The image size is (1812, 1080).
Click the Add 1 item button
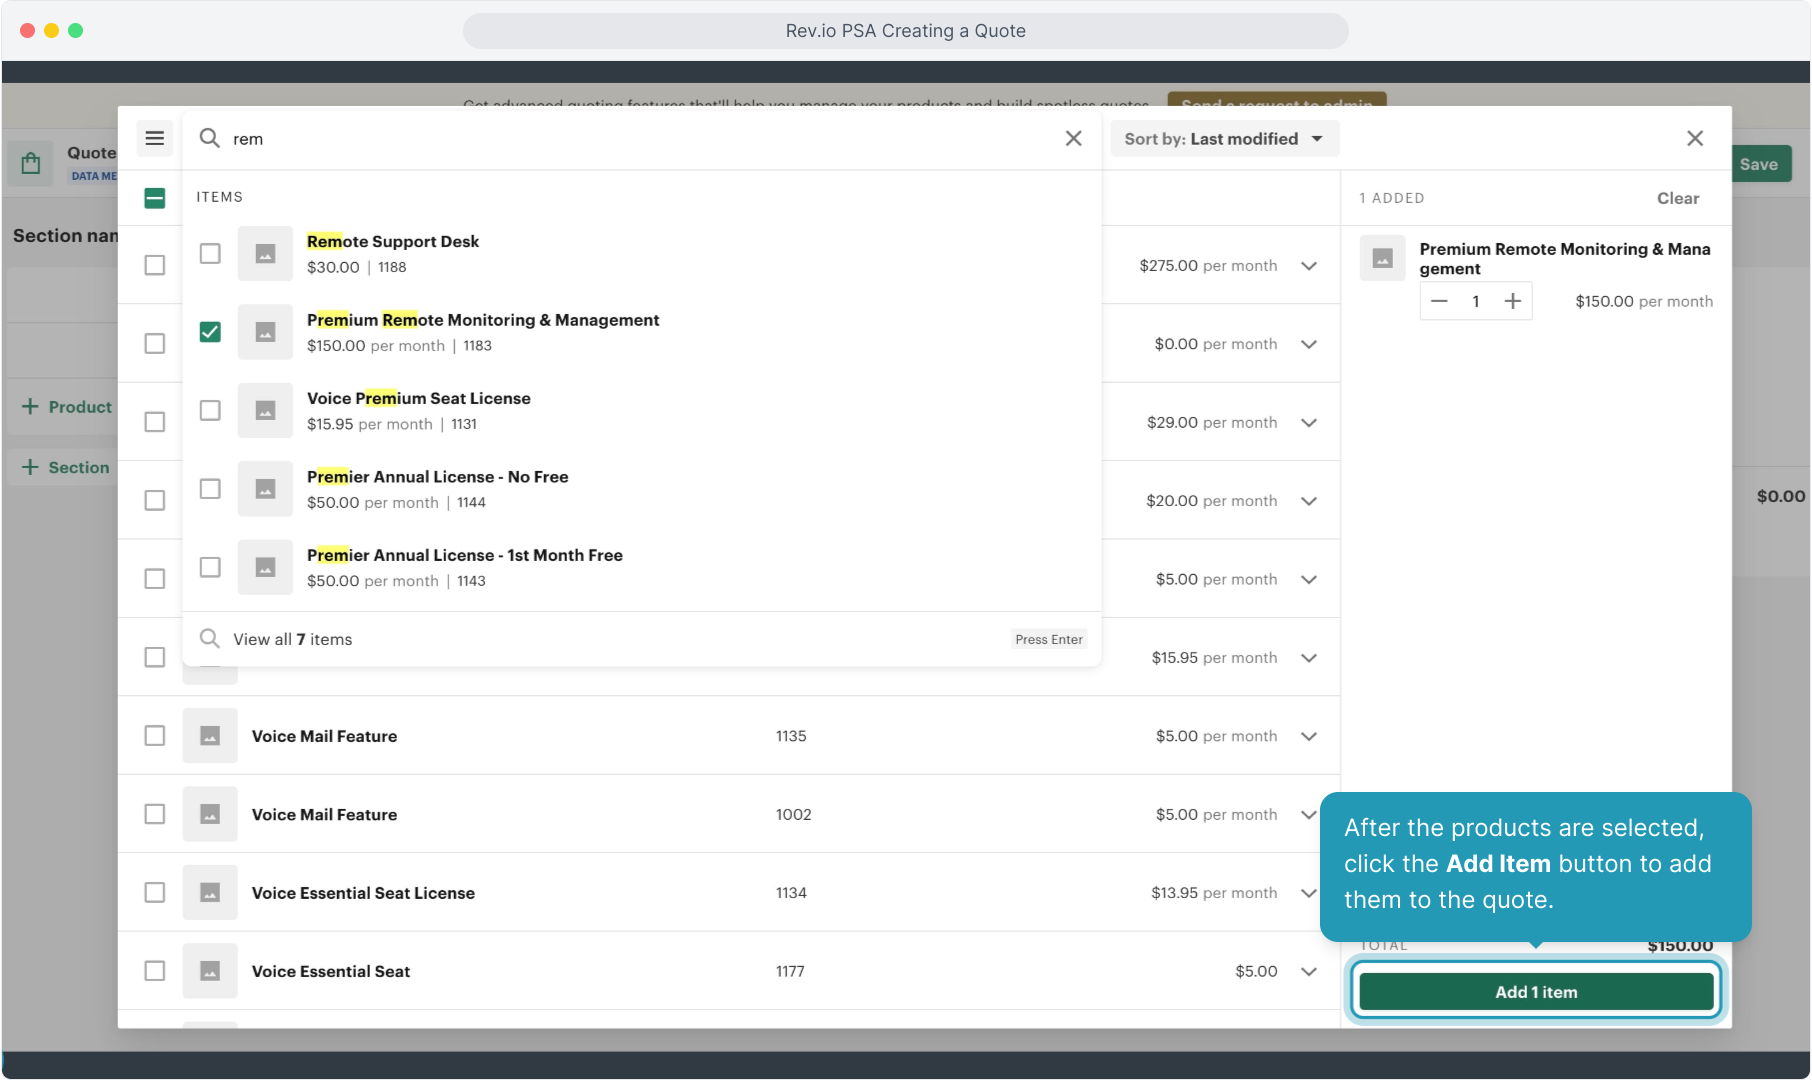coord(1536,992)
